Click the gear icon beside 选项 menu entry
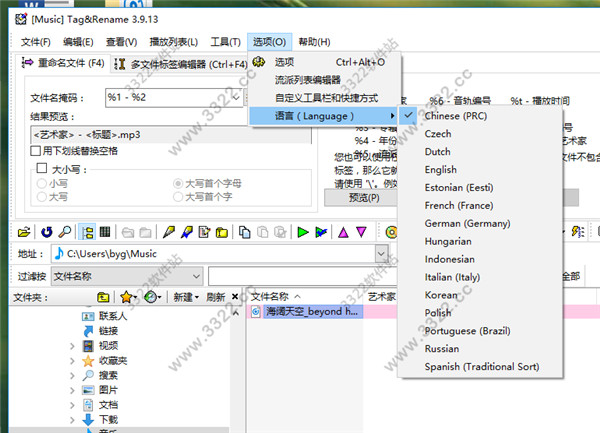 (259, 62)
